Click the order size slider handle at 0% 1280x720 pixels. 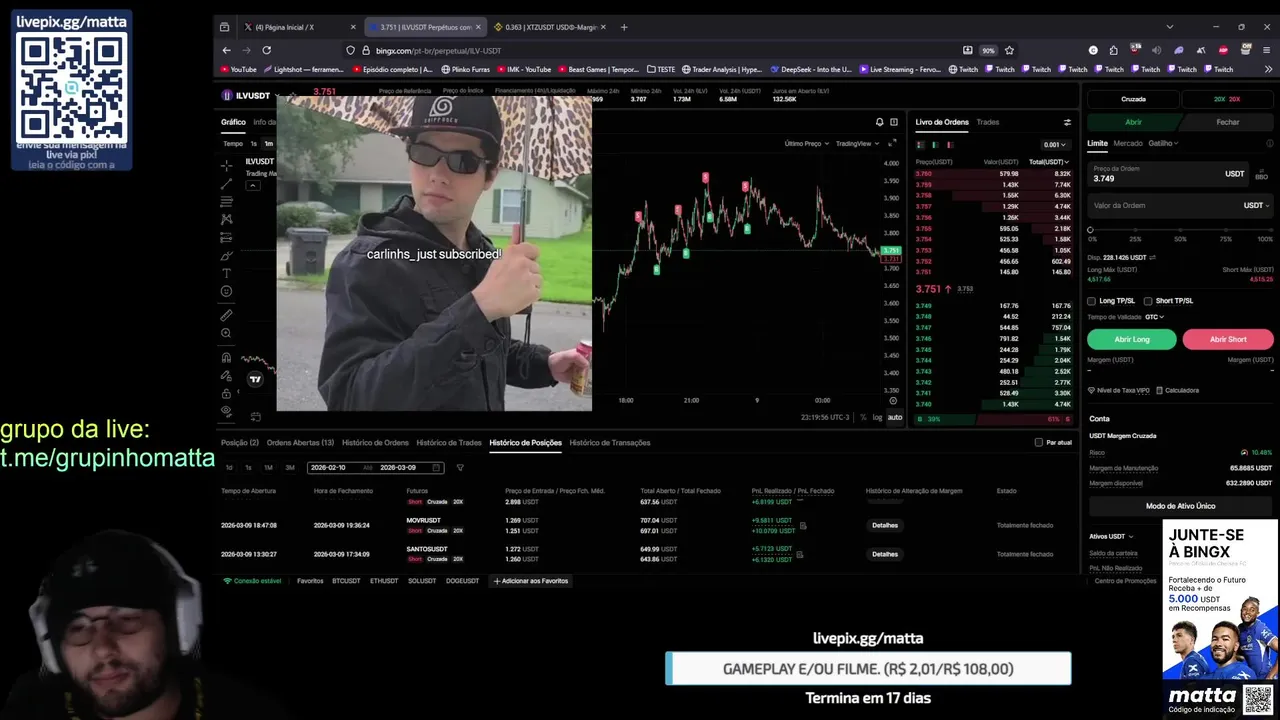(1091, 230)
